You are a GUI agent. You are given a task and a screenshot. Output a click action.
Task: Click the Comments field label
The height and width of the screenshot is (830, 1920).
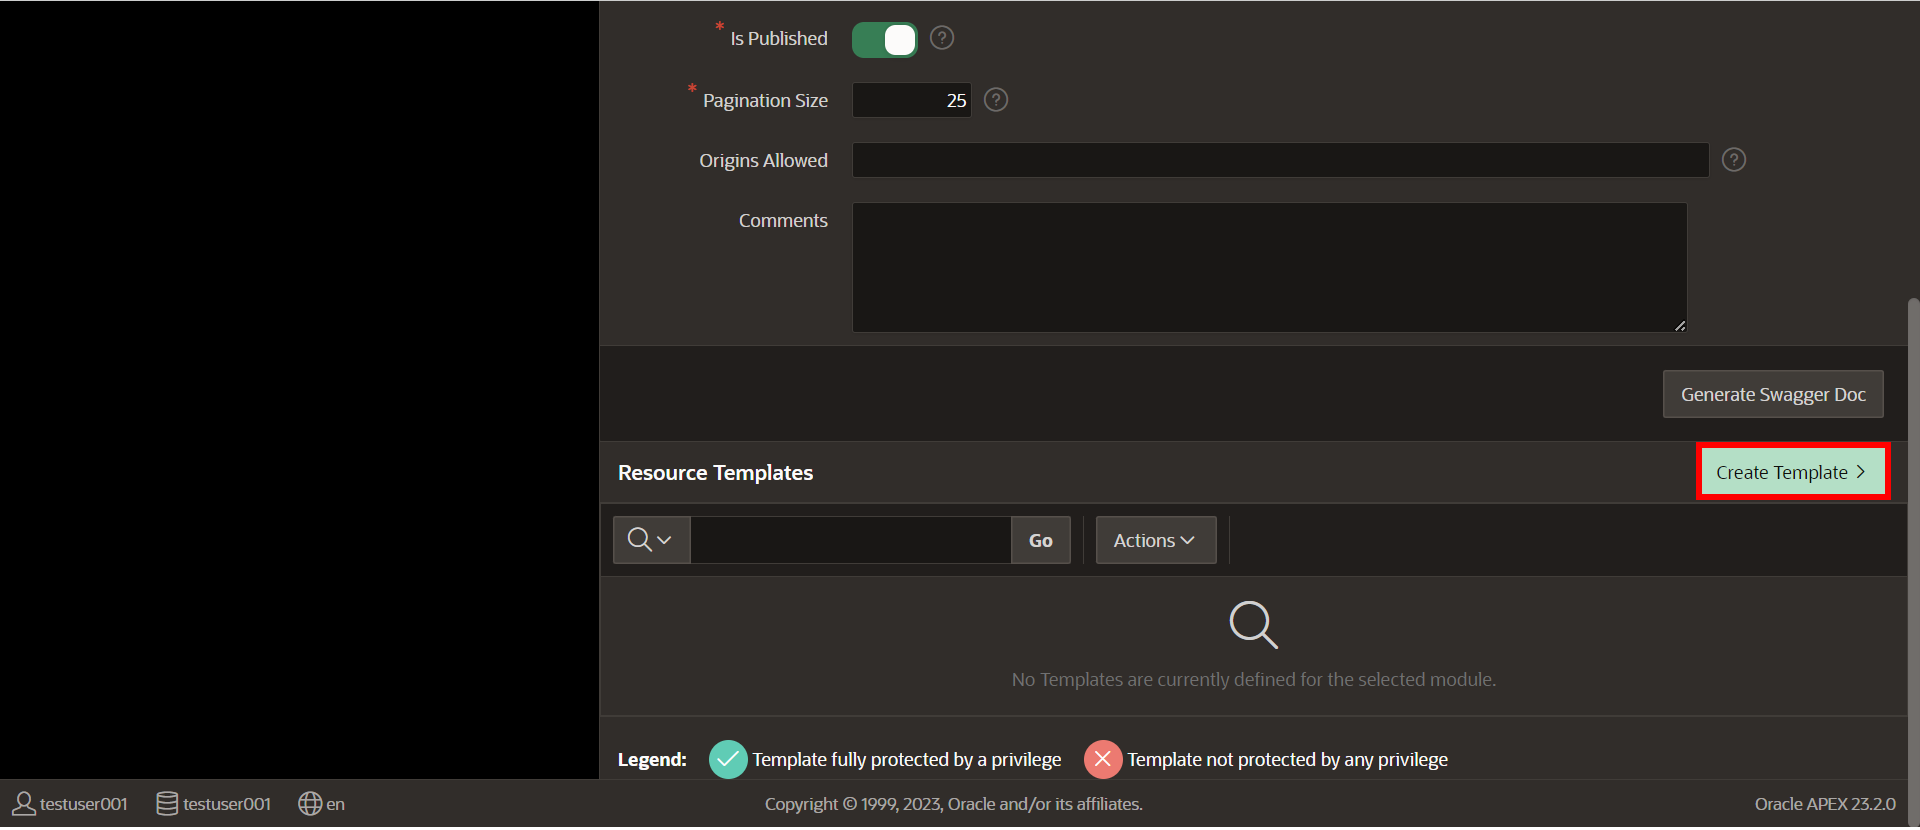(x=783, y=221)
